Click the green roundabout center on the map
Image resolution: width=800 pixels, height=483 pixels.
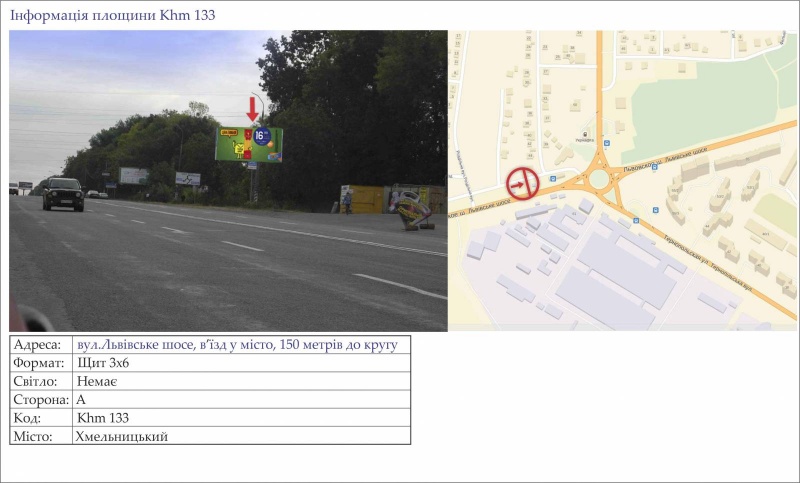[x=599, y=180]
